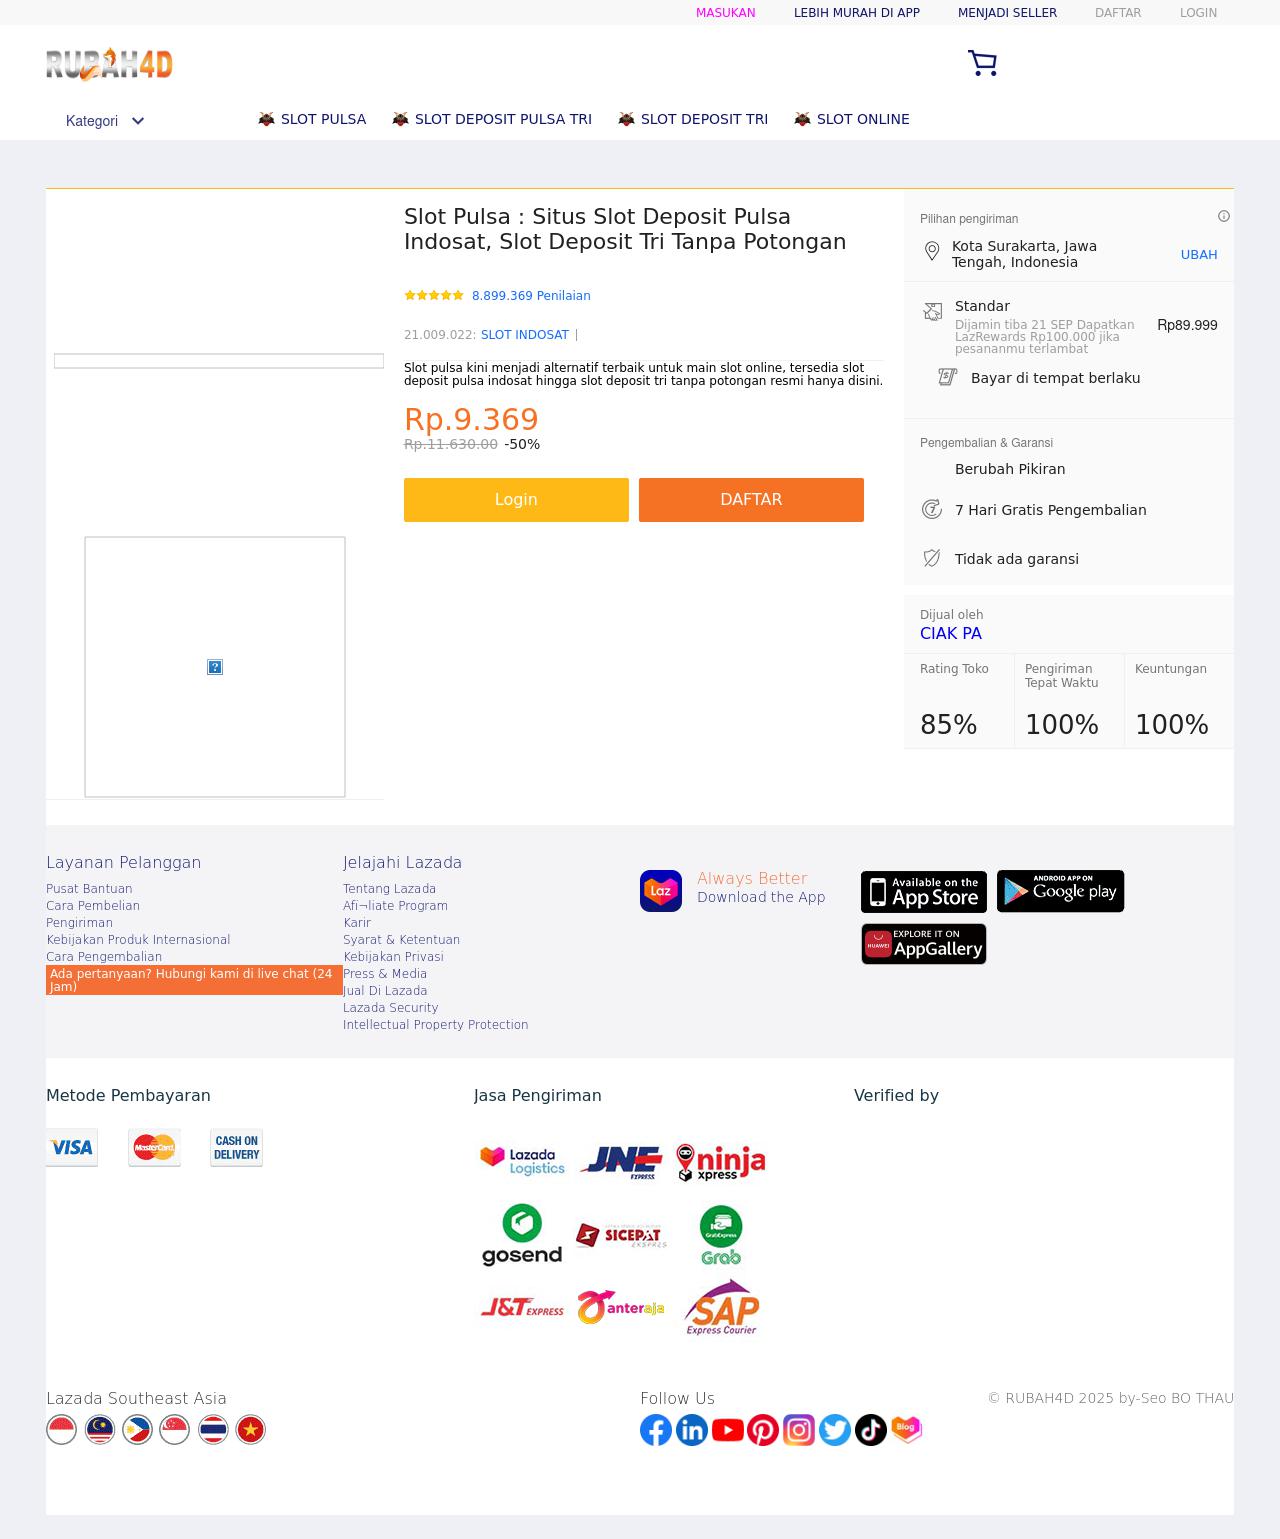
Task: Click the Instagram social icon
Action: coord(799,1430)
